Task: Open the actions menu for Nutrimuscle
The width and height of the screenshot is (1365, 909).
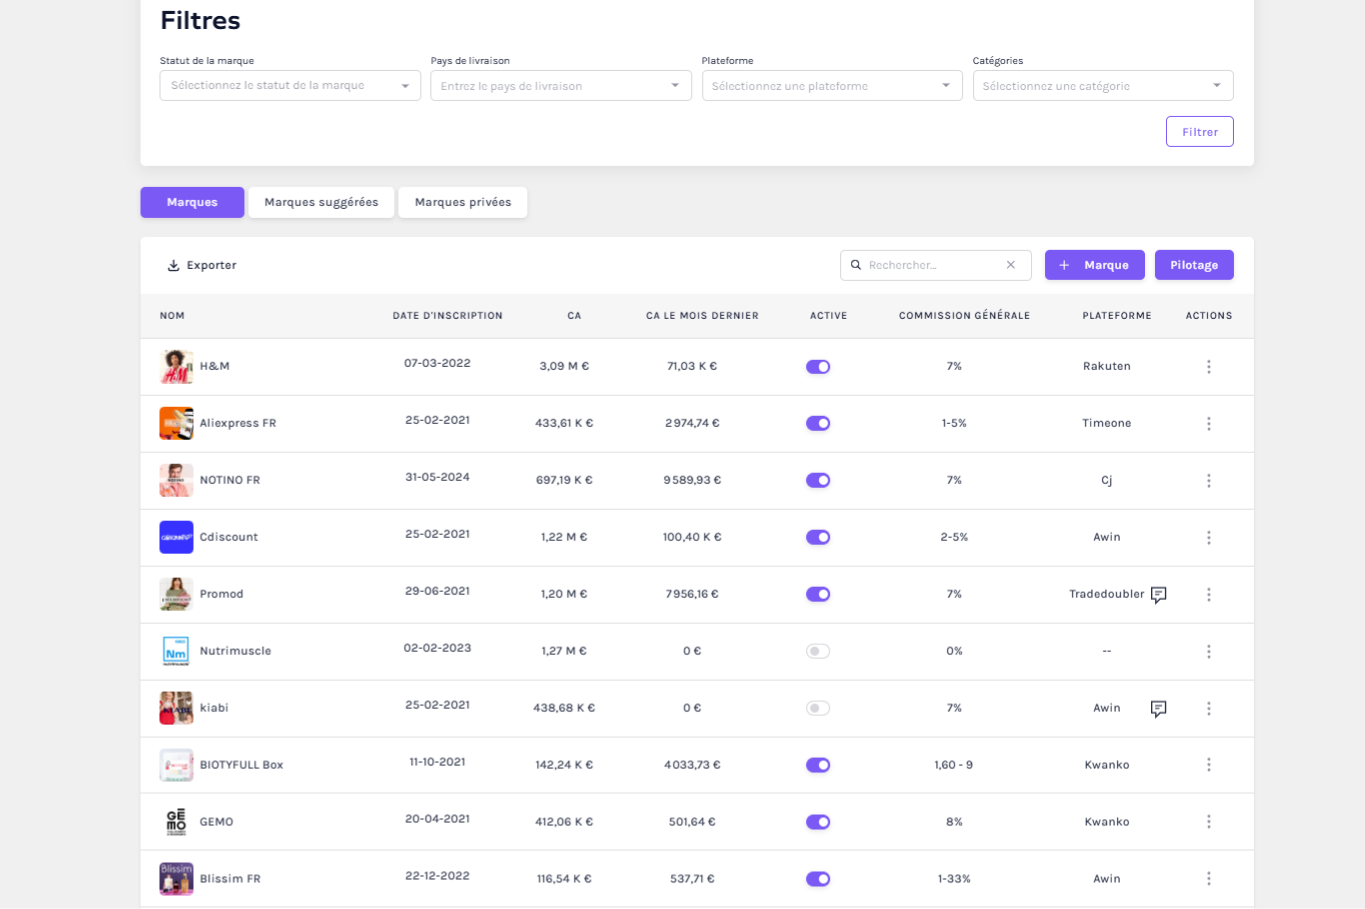Action: [x=1208, y=652]
